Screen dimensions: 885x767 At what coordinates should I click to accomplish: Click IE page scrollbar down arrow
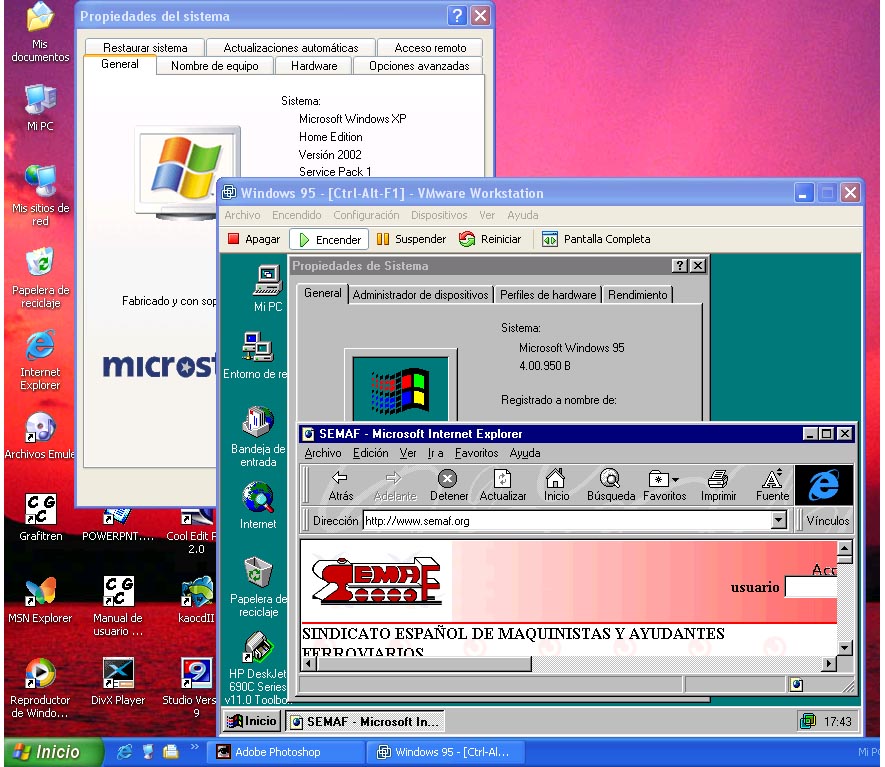[844, 647]
